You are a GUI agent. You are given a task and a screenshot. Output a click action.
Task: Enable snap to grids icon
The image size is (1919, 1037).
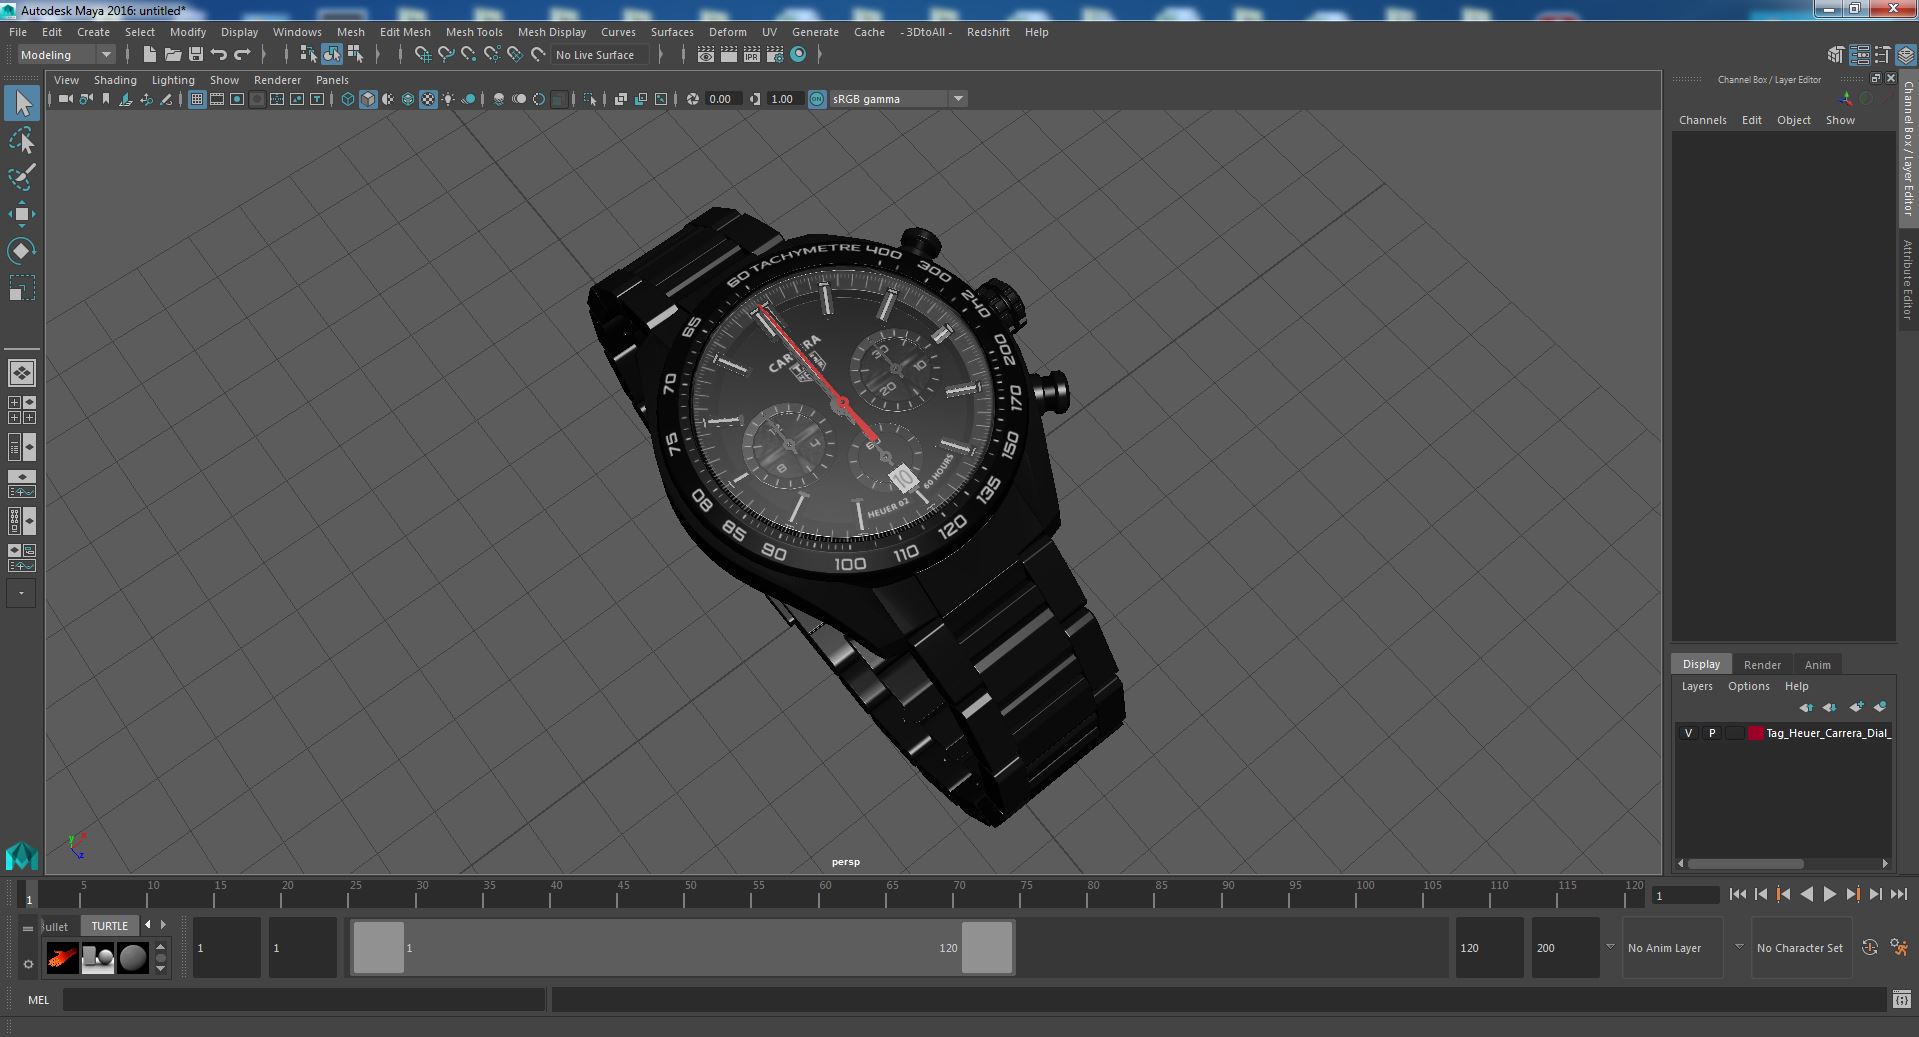422,55
